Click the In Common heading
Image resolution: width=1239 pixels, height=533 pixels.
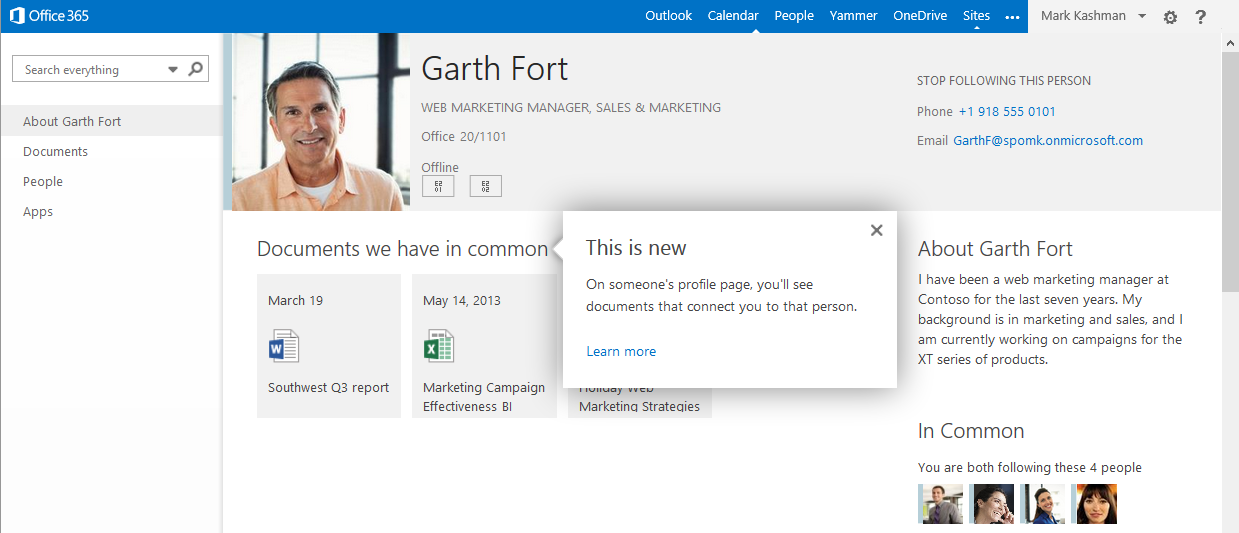pos(971,431)
